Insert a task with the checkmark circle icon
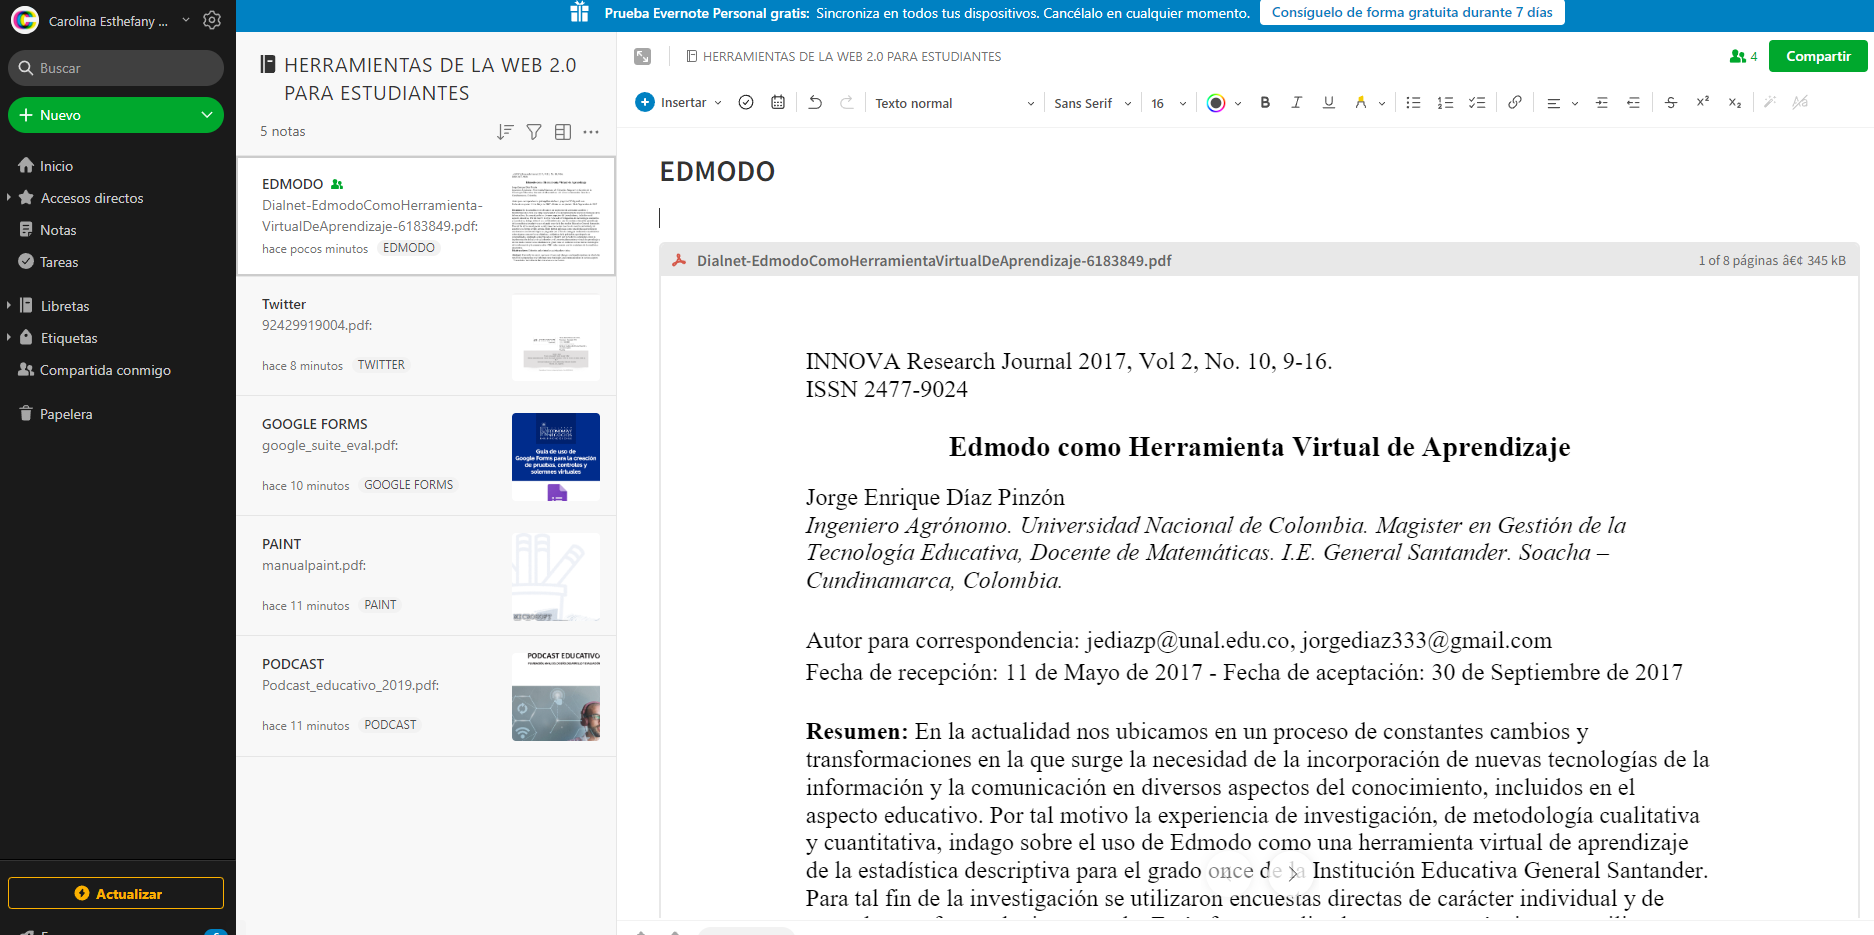 pos(746,102)
